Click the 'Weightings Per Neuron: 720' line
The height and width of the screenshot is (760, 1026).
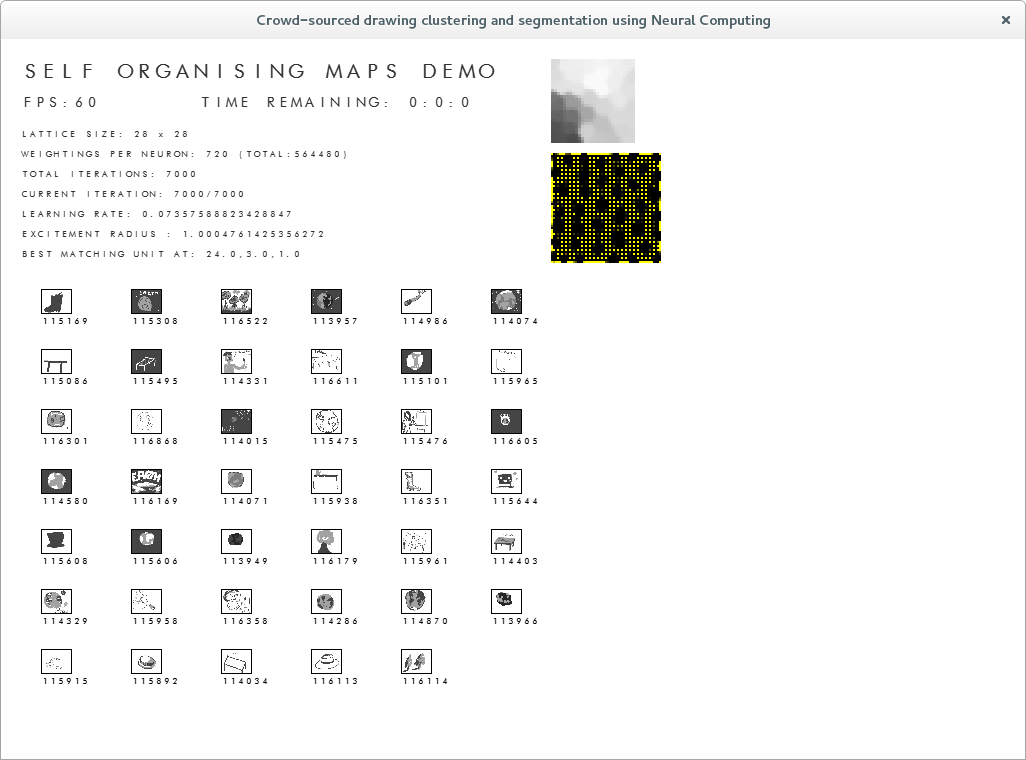tap(184, 154)
